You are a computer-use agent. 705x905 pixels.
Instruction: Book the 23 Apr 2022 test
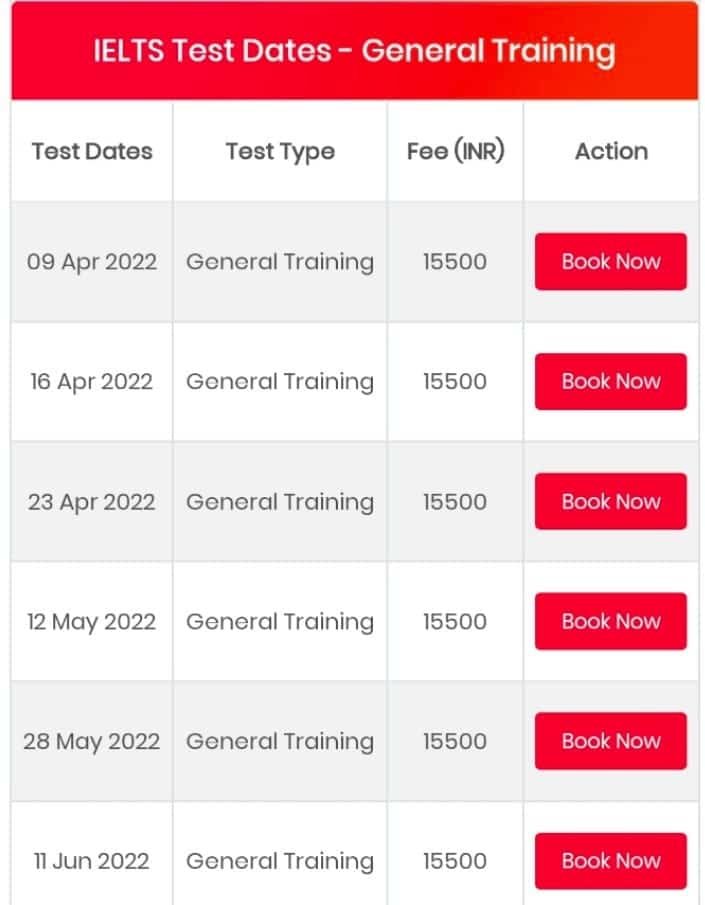click(x=610, y=501)
